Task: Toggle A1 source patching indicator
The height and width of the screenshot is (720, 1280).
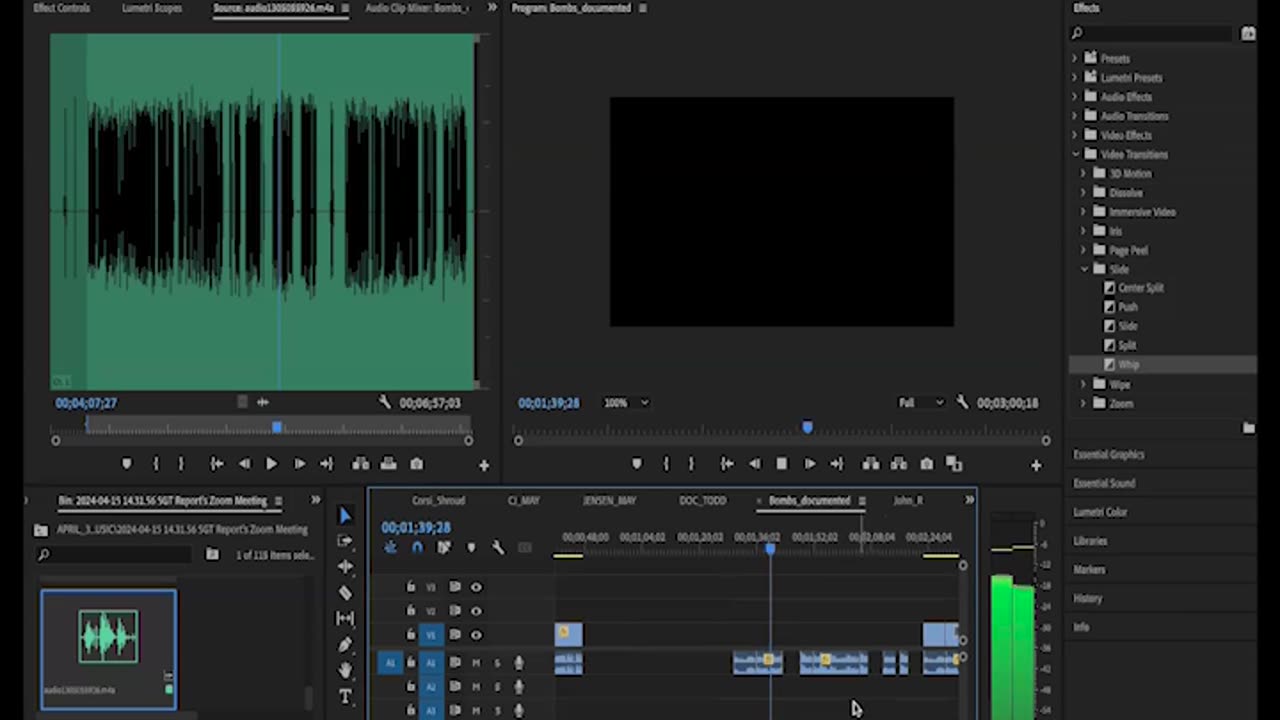Action: tap(390, 662)
